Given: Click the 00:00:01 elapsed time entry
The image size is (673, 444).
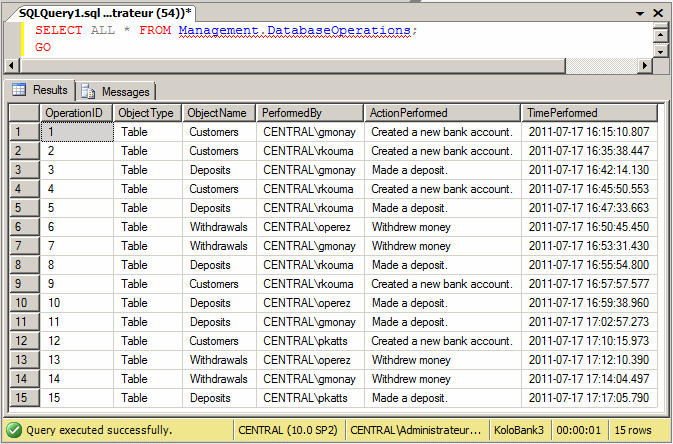Looking at the screenshot, I should pos(579,430).
